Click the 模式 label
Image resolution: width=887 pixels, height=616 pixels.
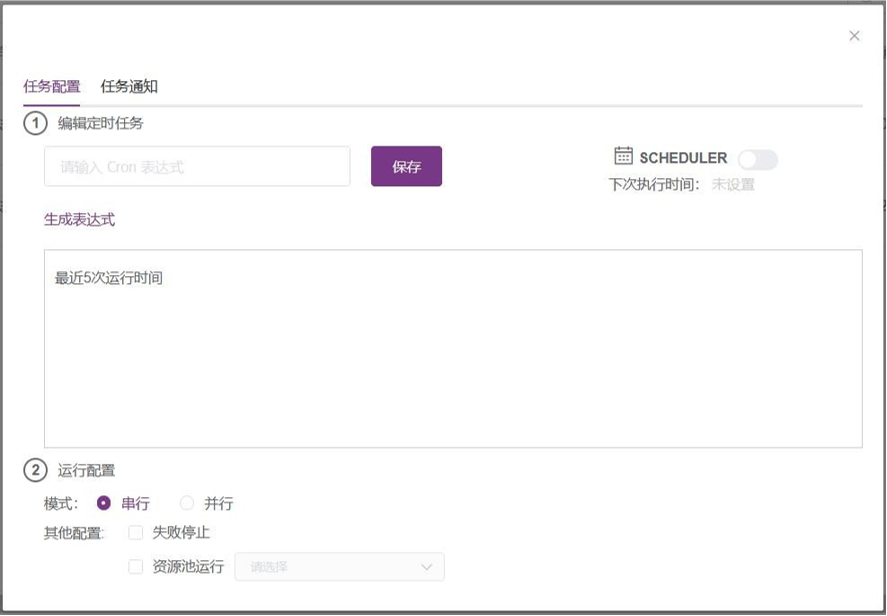(x=61, y=503)
